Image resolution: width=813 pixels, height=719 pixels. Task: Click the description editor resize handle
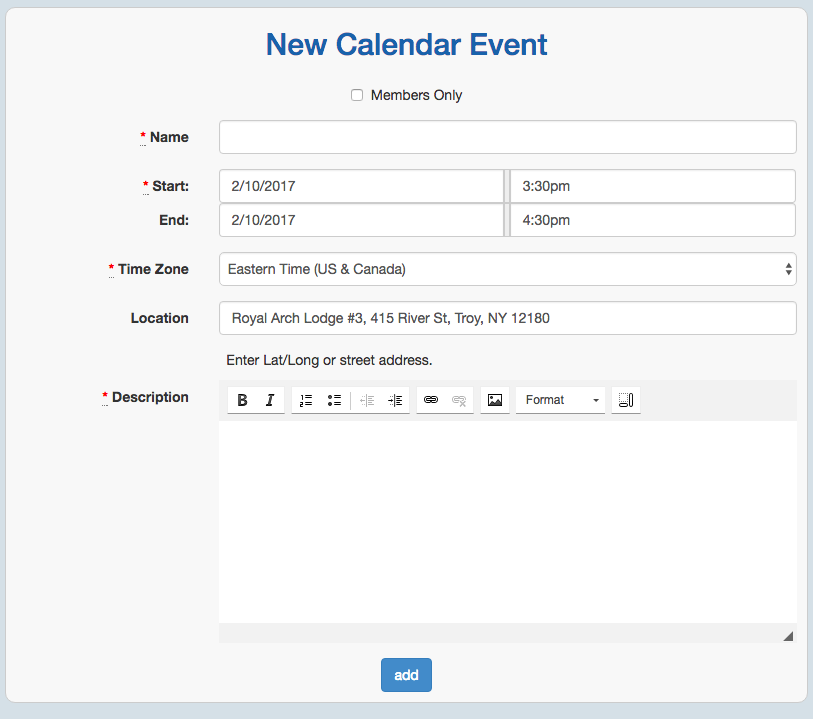[x=788, y=636]
